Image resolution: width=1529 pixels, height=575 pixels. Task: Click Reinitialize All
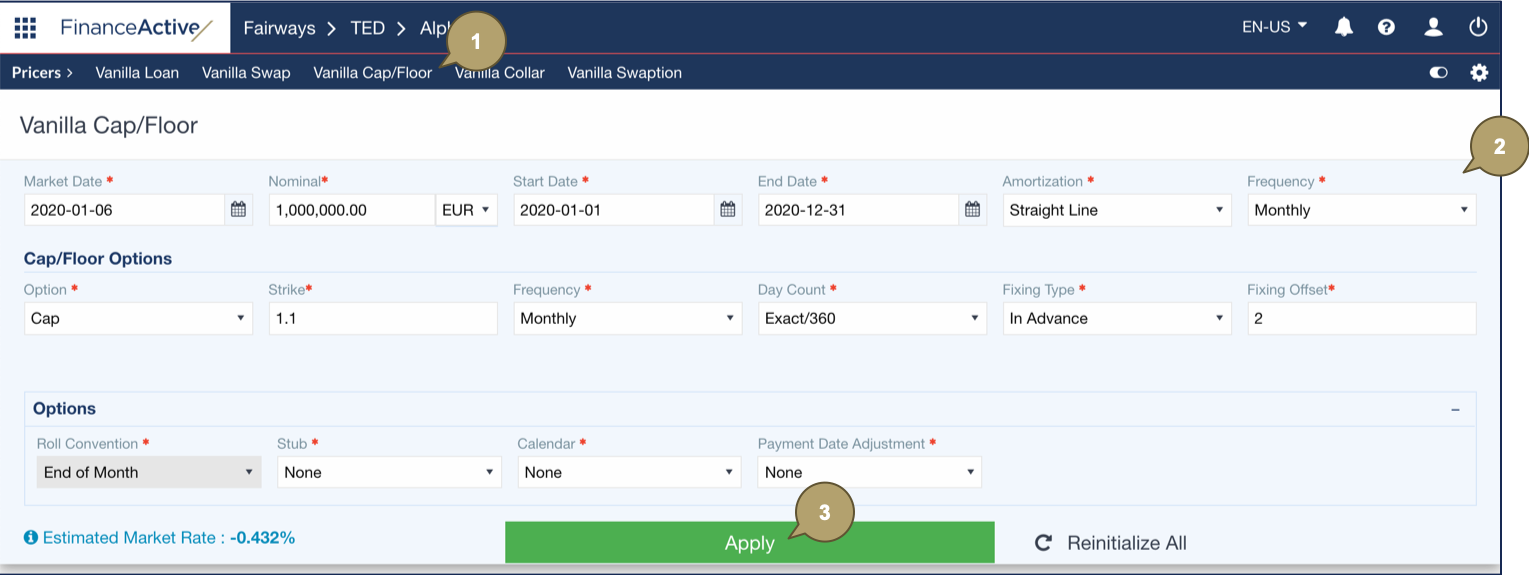[1111, 543]
